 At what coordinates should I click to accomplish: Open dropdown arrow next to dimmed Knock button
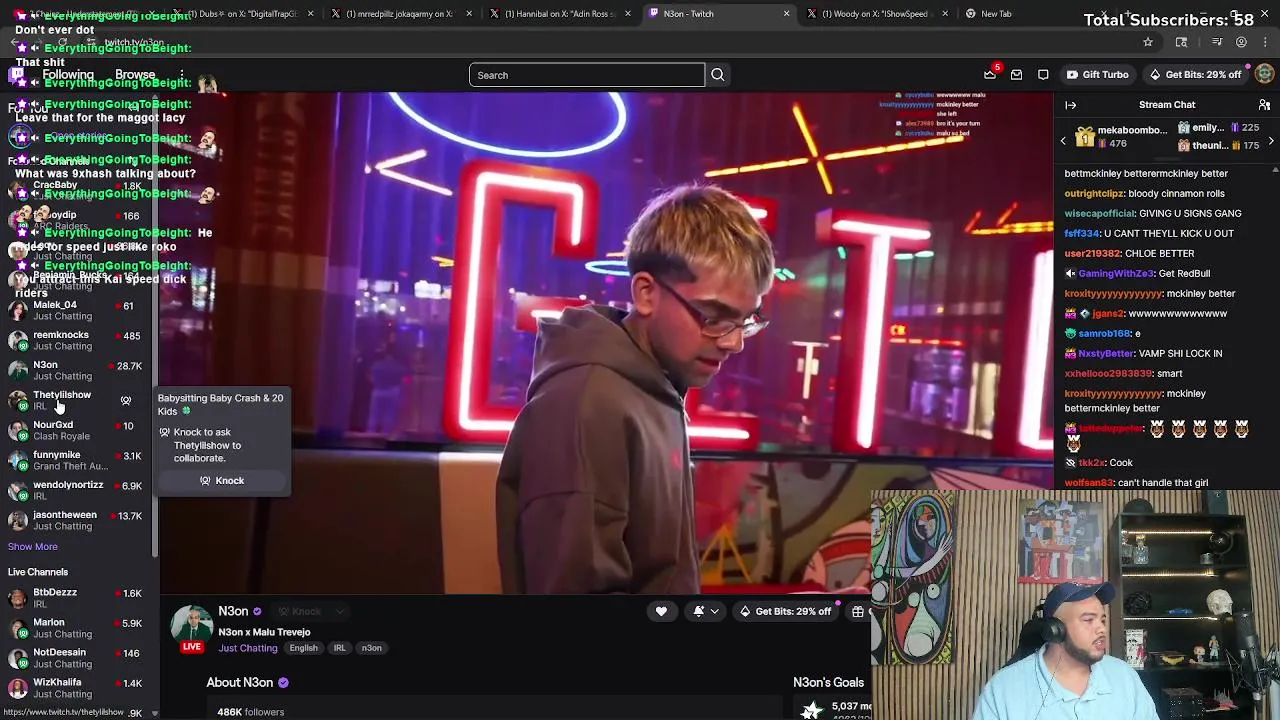coord(340,611)
